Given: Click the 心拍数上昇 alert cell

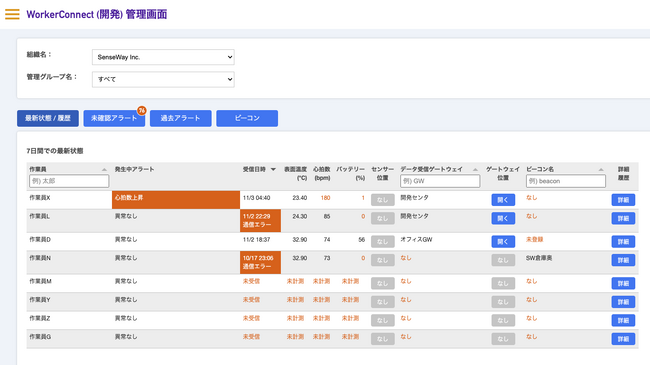Looking at the screenshot, I should 176,200.
